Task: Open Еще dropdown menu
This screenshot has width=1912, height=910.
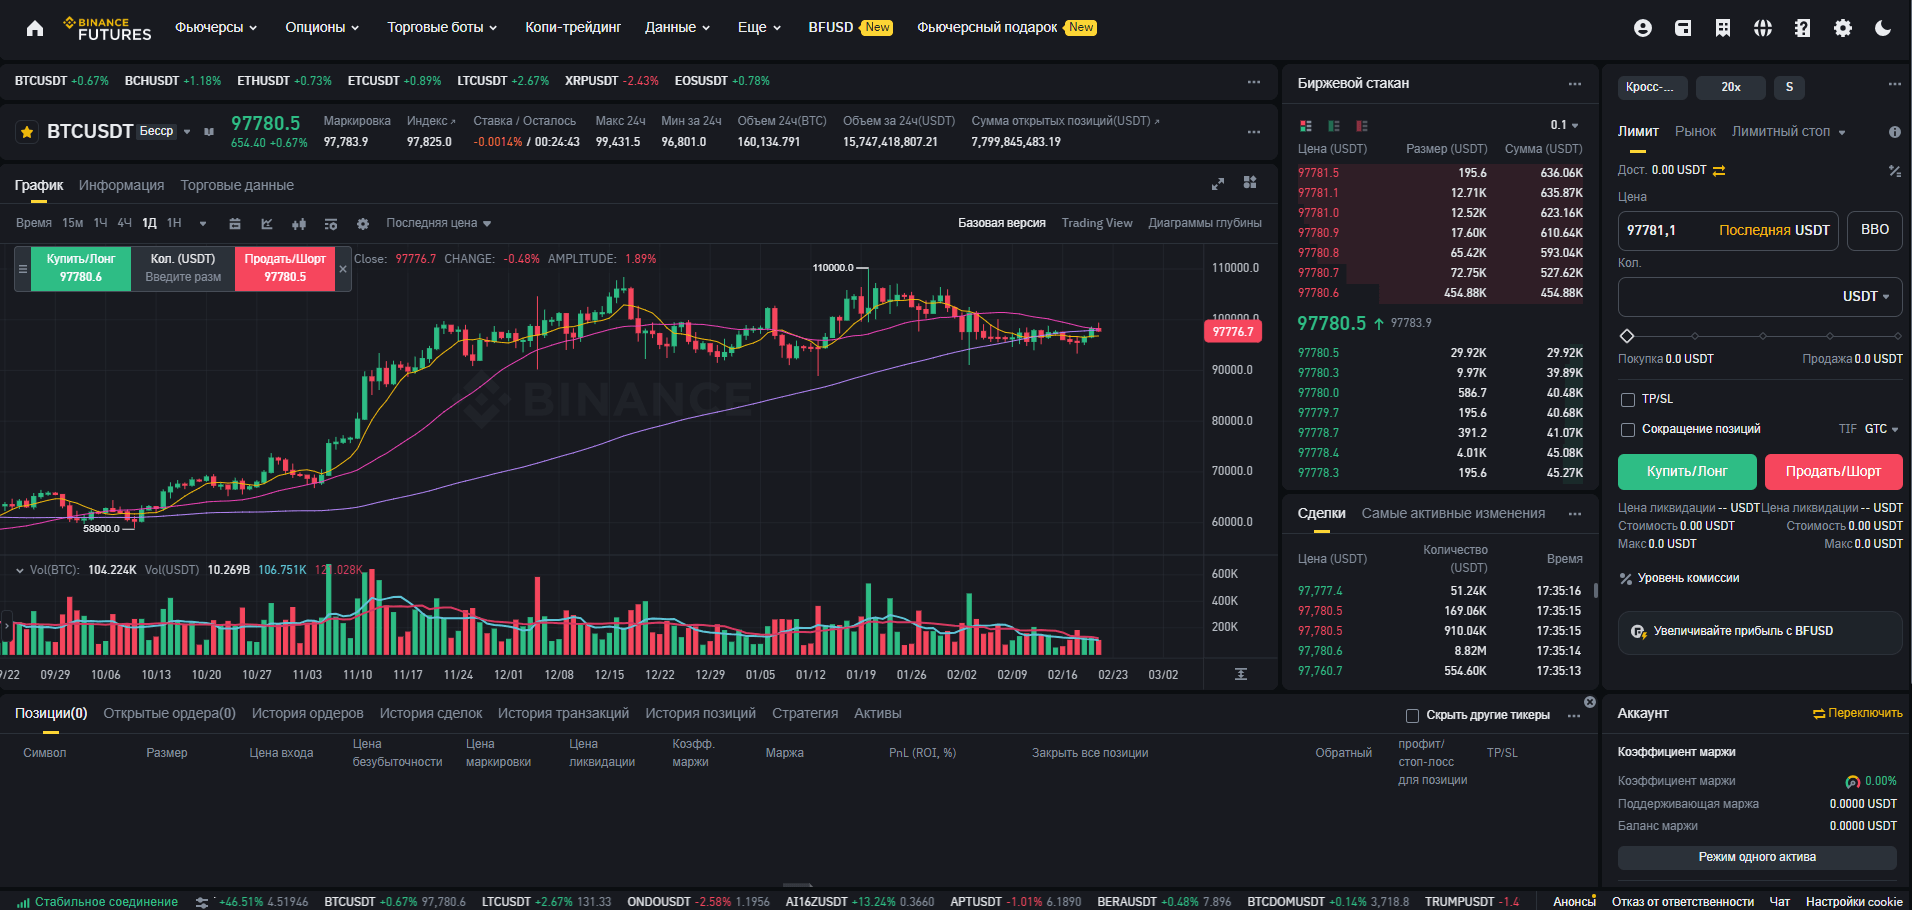Action: (759, 28)
